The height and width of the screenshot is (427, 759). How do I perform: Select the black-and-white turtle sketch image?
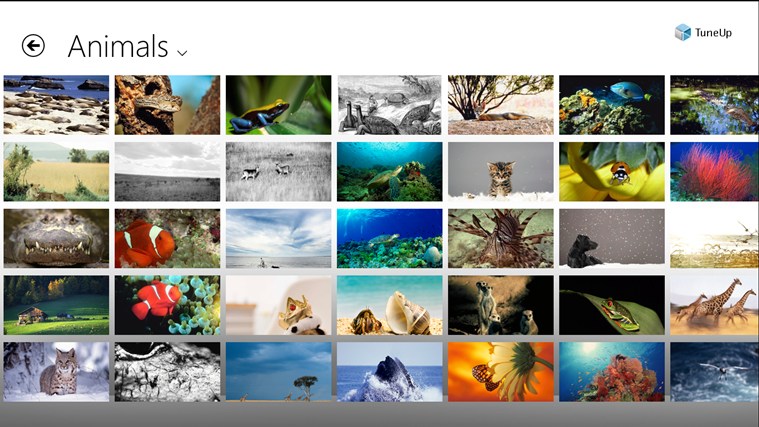(x=389, y=105)
